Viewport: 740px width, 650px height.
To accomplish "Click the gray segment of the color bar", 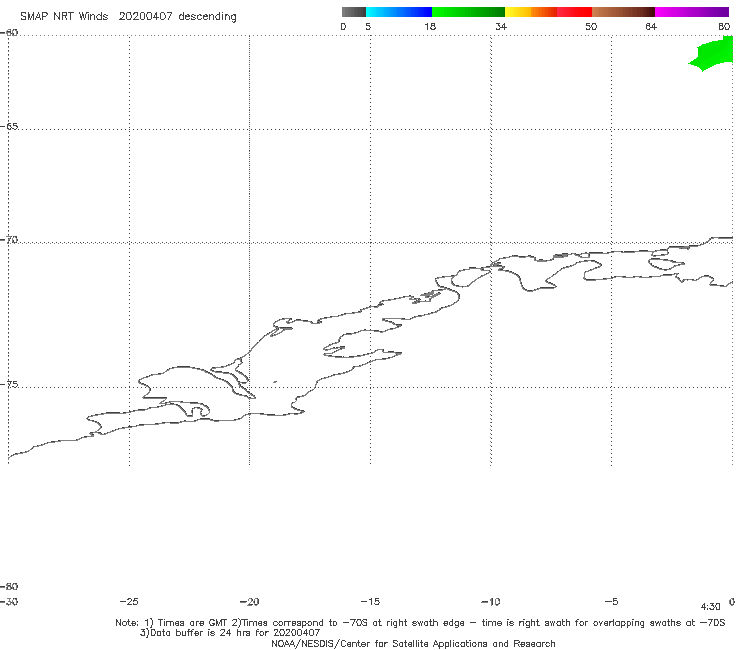I will 354,12.
